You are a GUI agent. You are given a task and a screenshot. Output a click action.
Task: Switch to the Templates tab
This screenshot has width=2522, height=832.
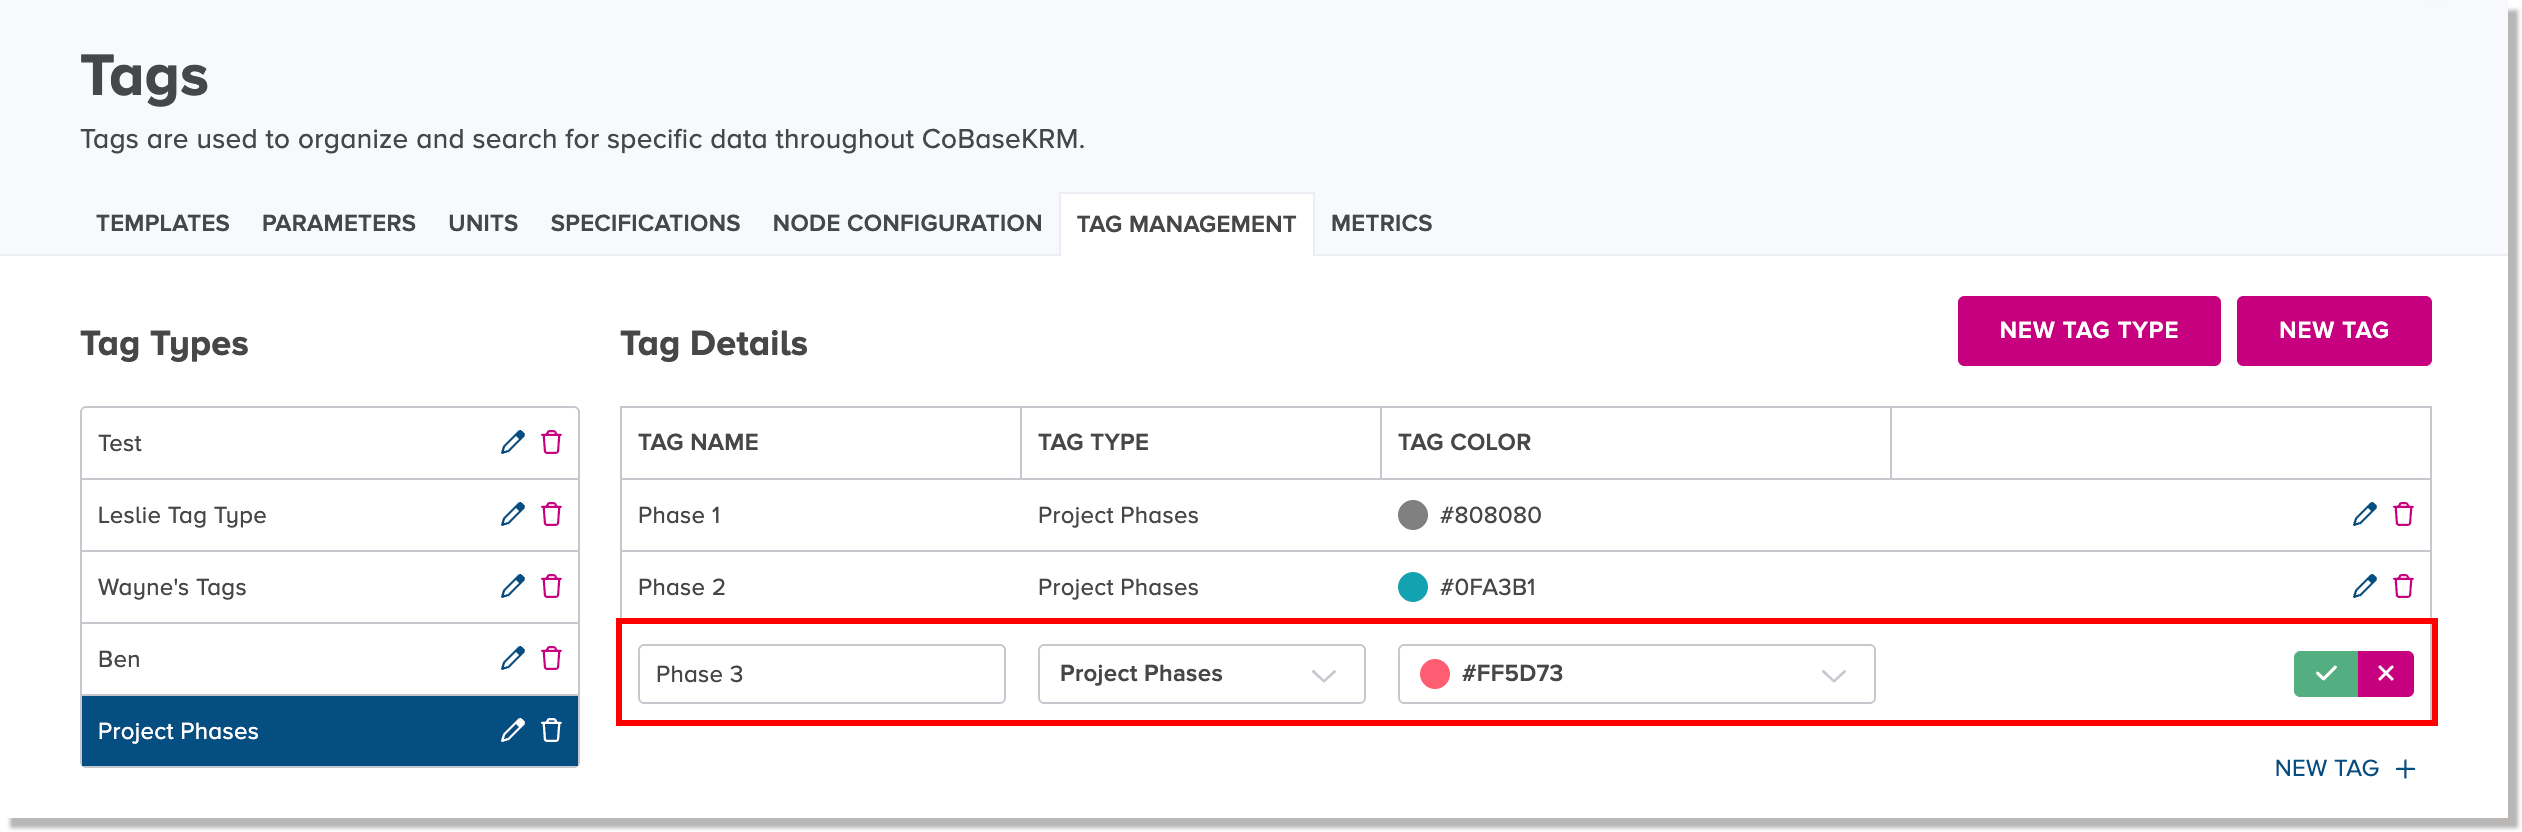(x=163, y=223)
